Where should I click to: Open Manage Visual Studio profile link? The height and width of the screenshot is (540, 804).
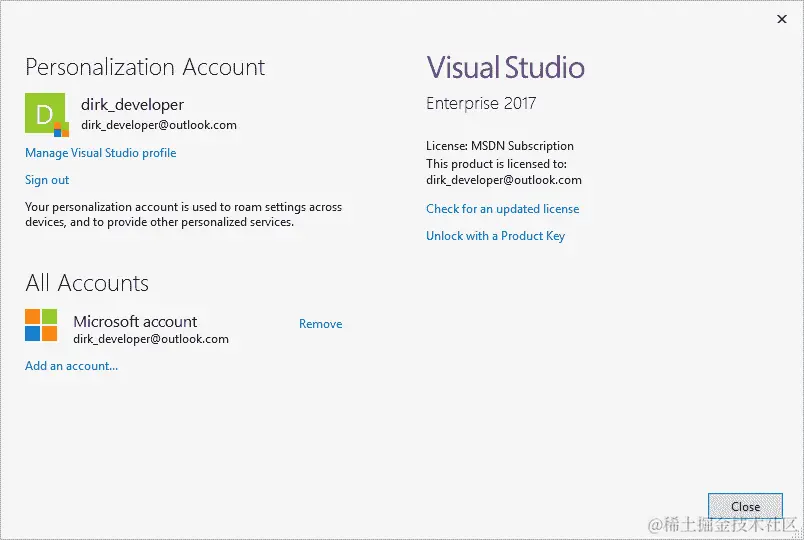(x=100, y=153)
